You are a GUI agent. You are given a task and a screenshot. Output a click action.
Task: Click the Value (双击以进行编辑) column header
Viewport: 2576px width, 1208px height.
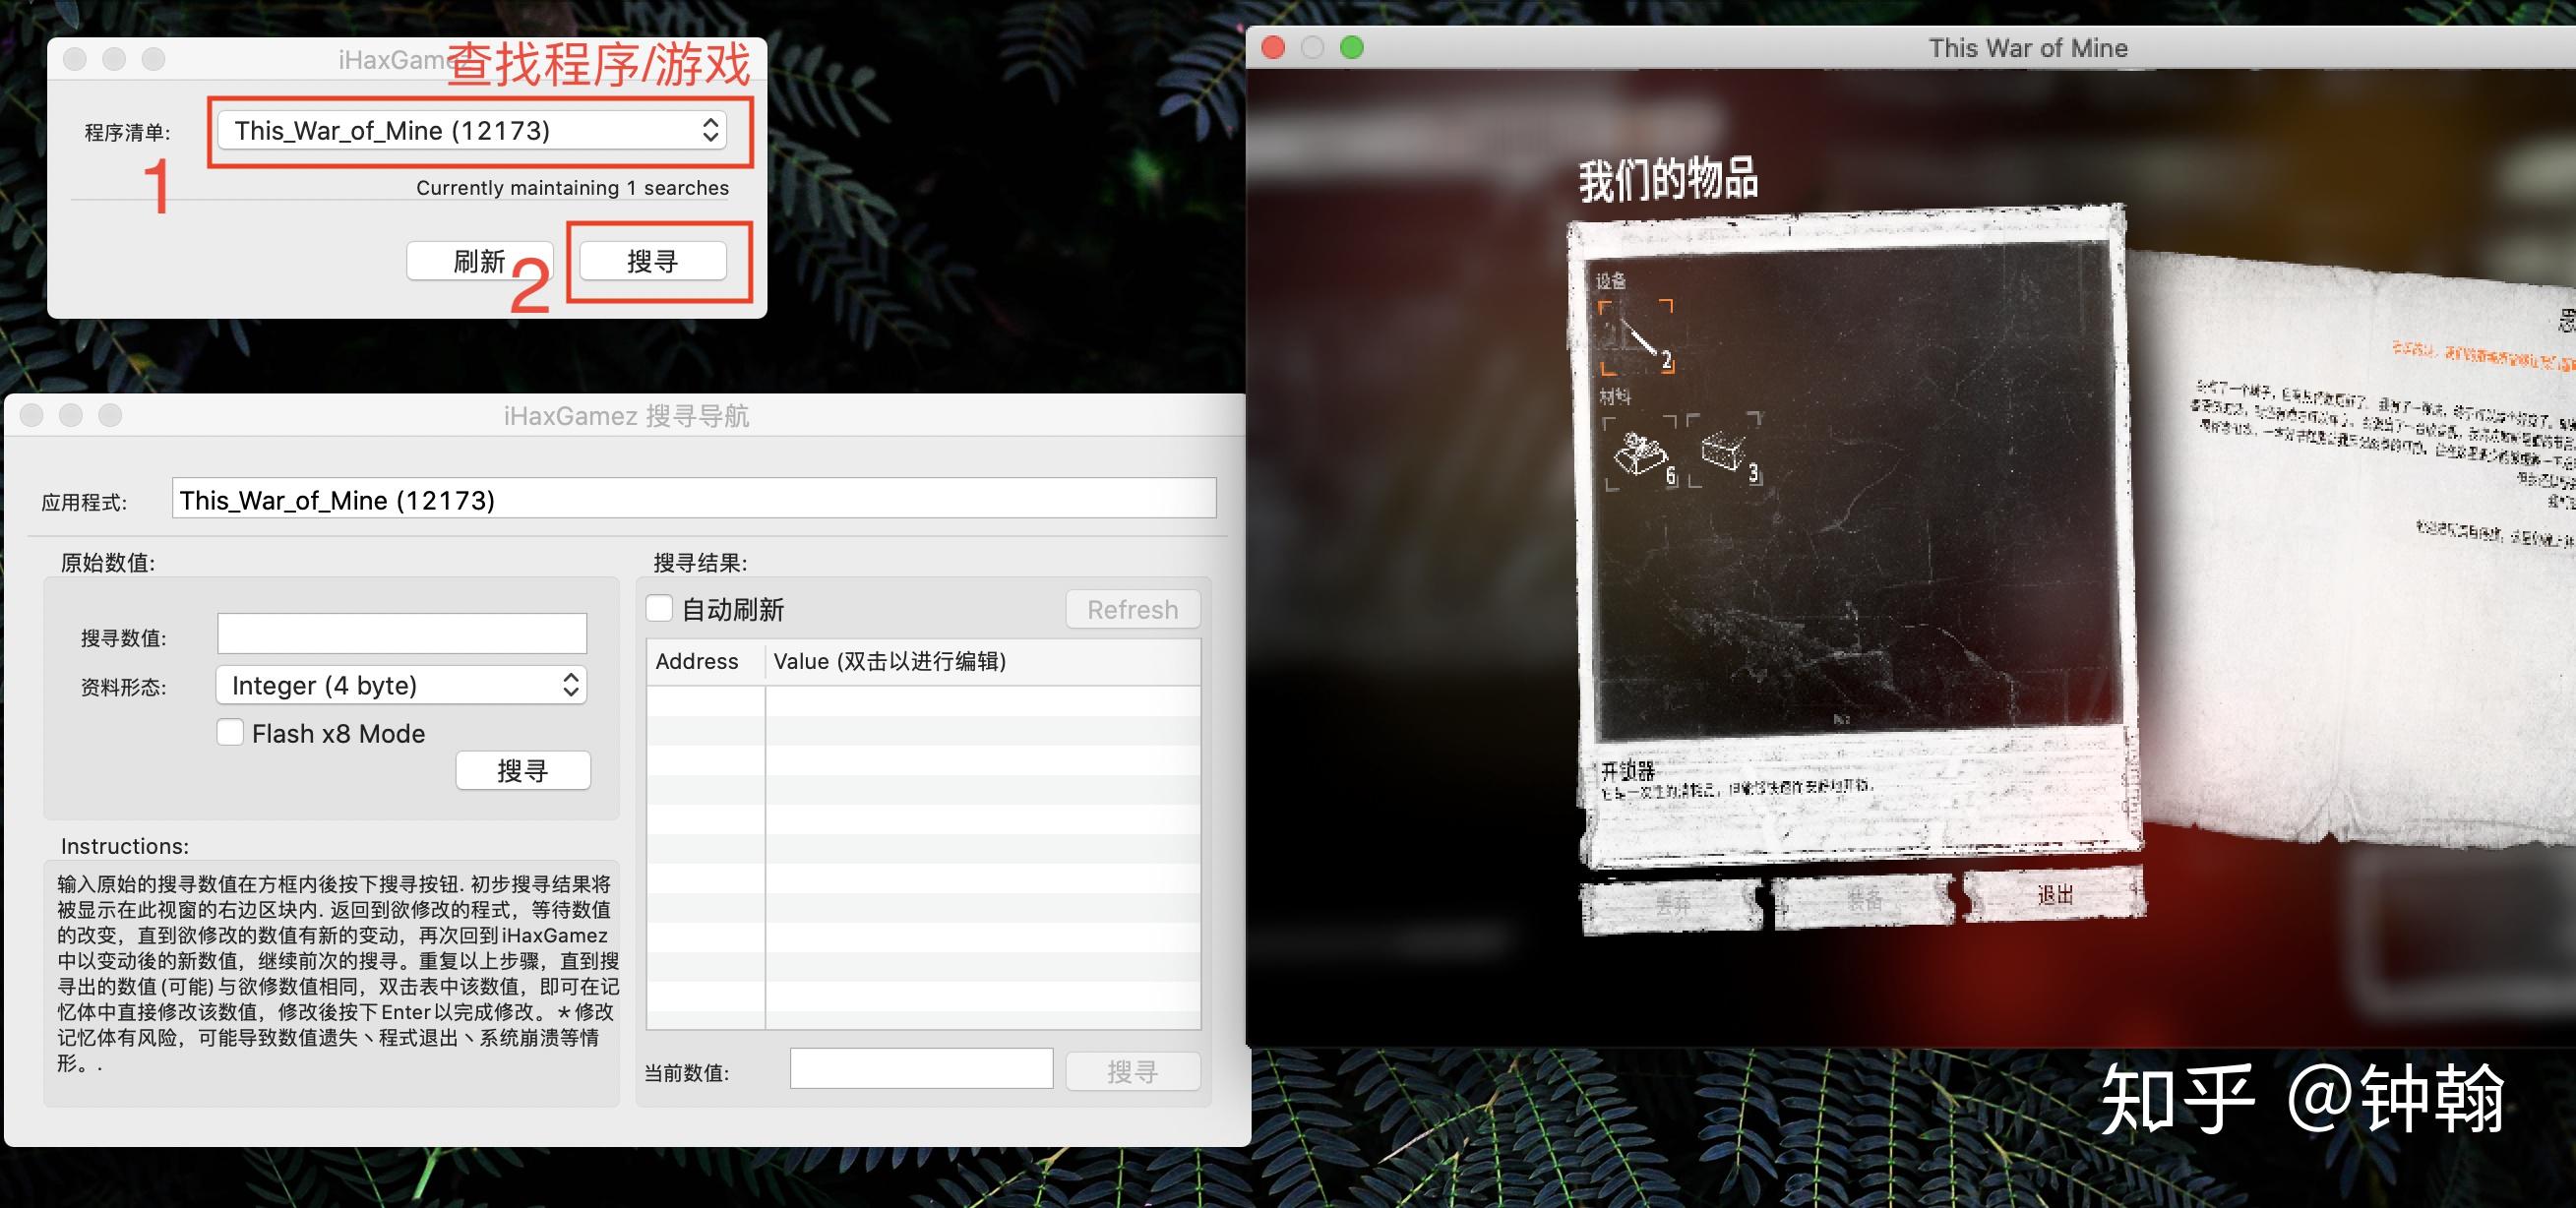pos(983,661)
